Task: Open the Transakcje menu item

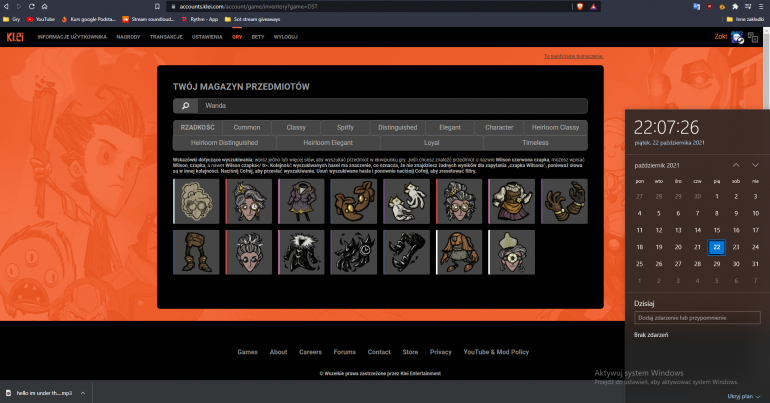Action: [166, 37]
